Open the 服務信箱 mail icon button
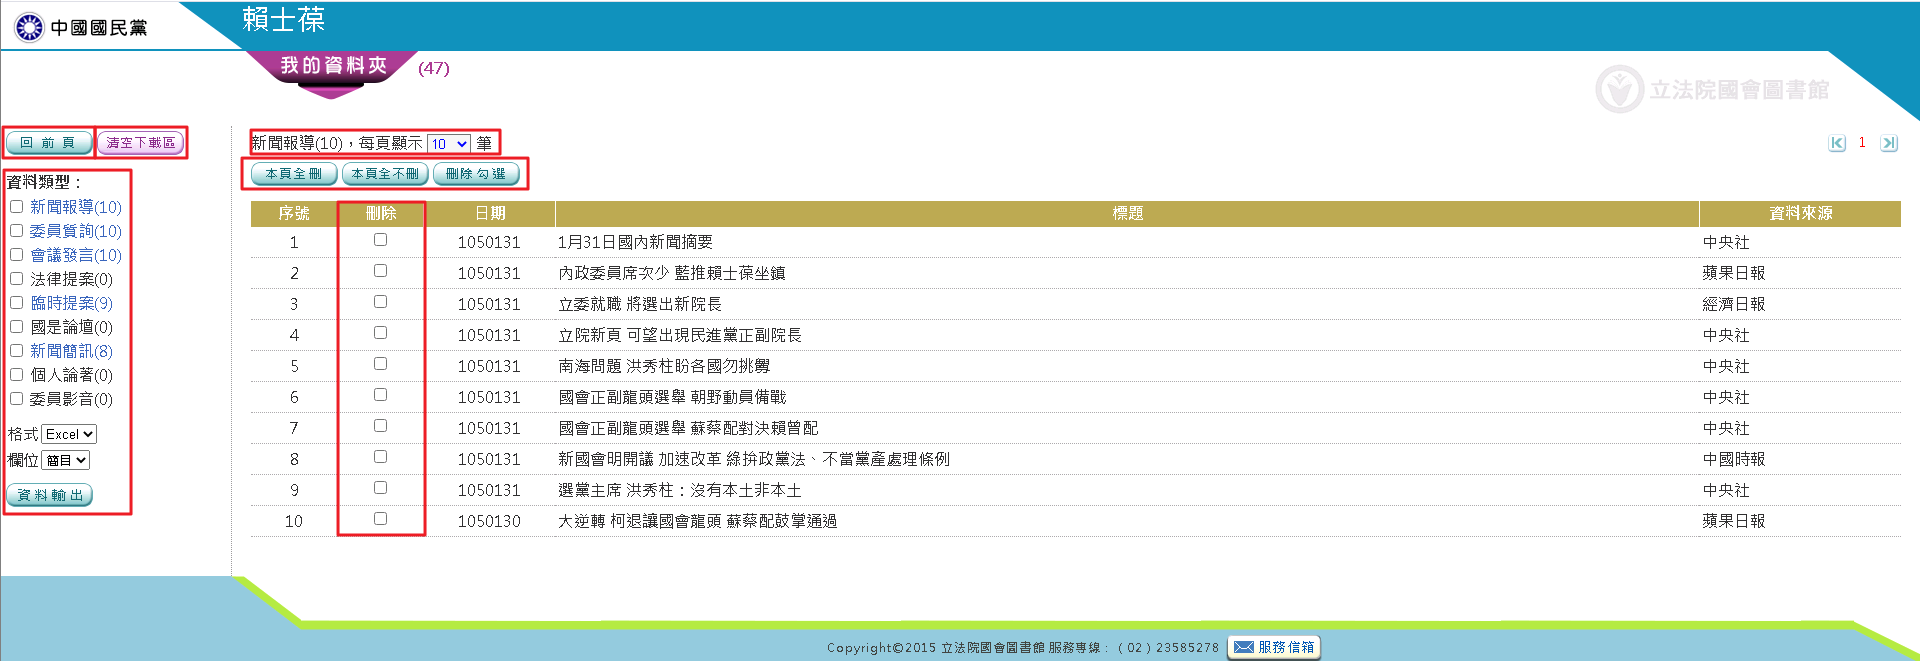This screenshot has width=1920, height=661. point(1273,647)
